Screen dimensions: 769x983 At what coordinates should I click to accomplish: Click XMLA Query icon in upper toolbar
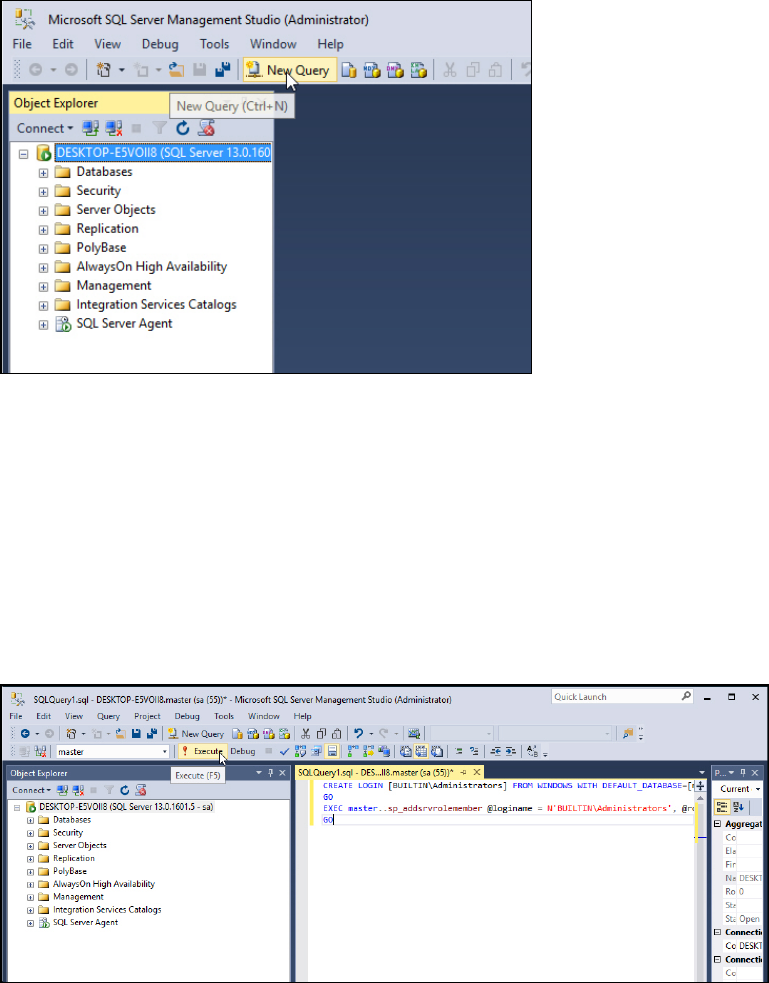click(419, 70)
